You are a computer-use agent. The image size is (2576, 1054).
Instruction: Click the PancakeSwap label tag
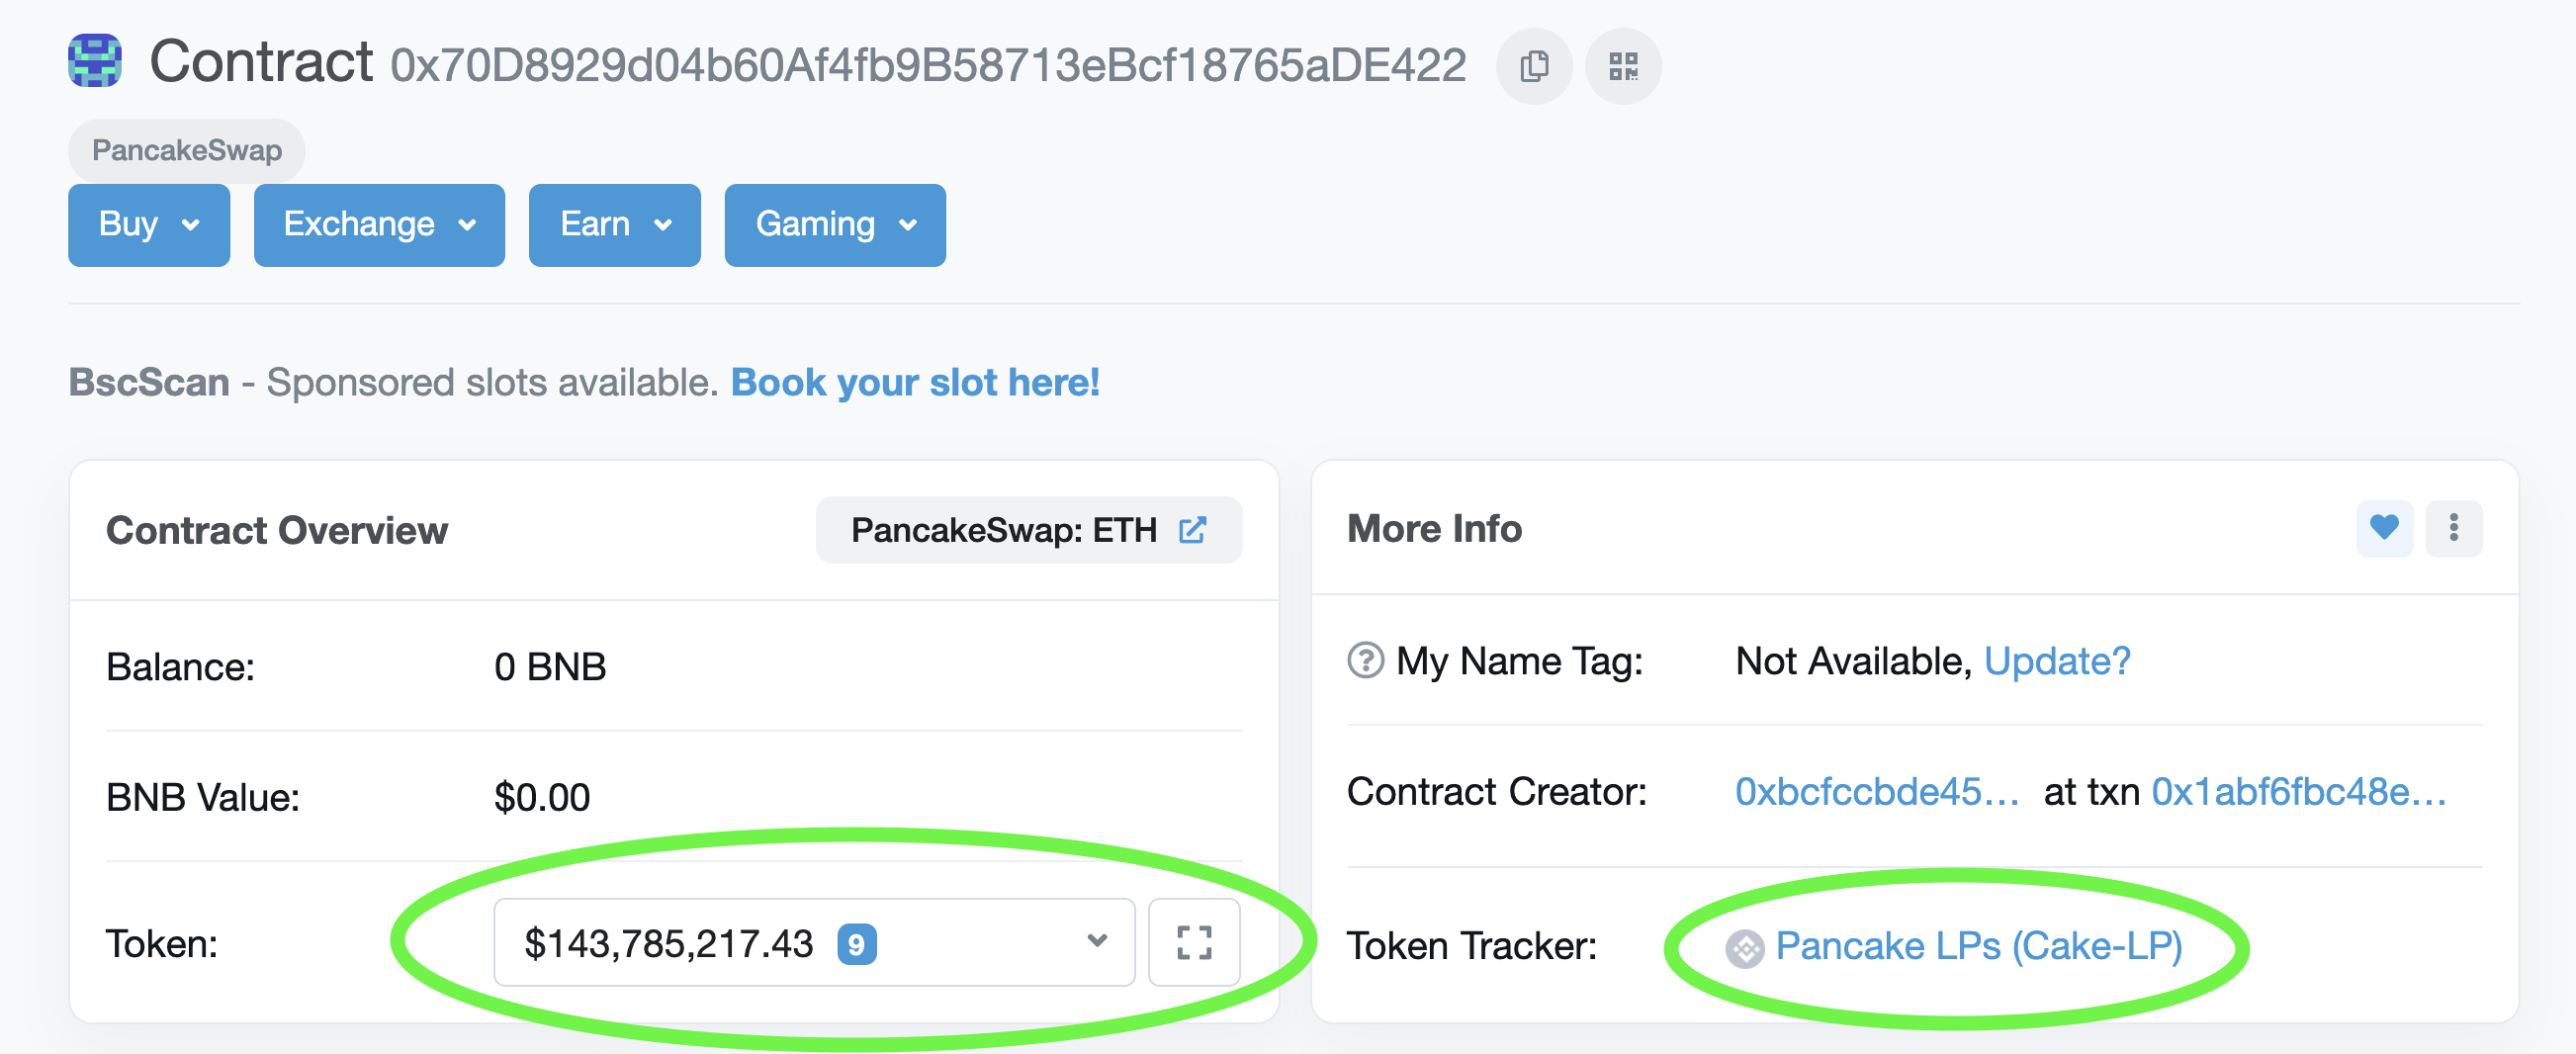[187, 151]
